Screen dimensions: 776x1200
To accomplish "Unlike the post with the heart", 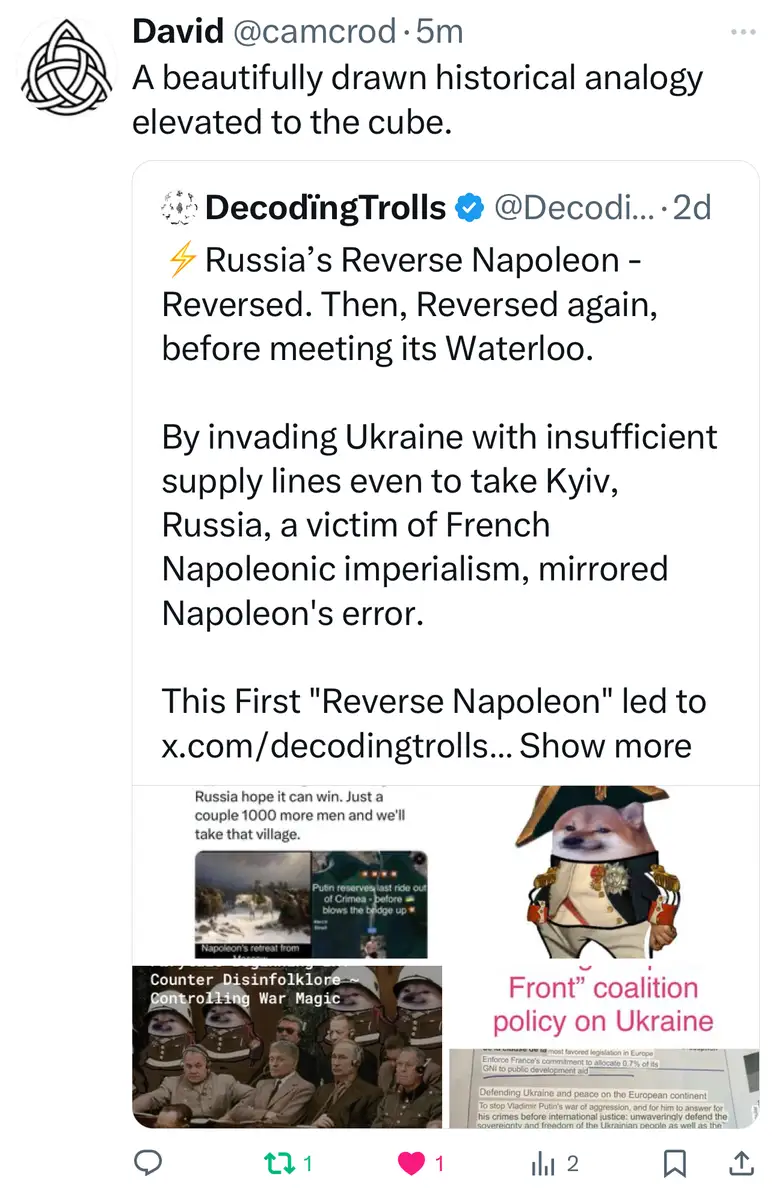I will 411,1163.
